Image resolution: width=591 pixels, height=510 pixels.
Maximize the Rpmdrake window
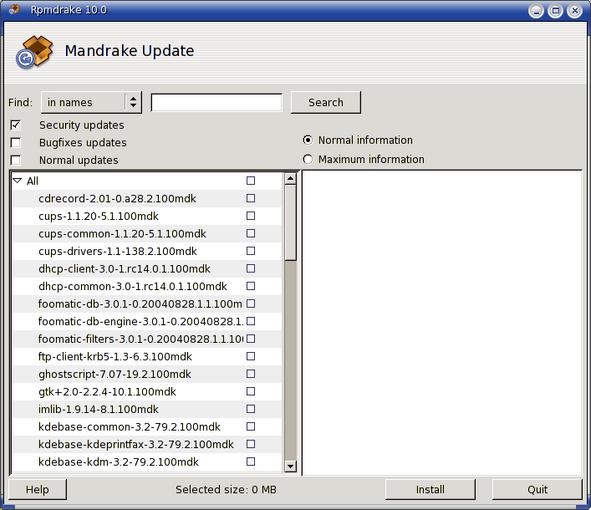point(555,11)
